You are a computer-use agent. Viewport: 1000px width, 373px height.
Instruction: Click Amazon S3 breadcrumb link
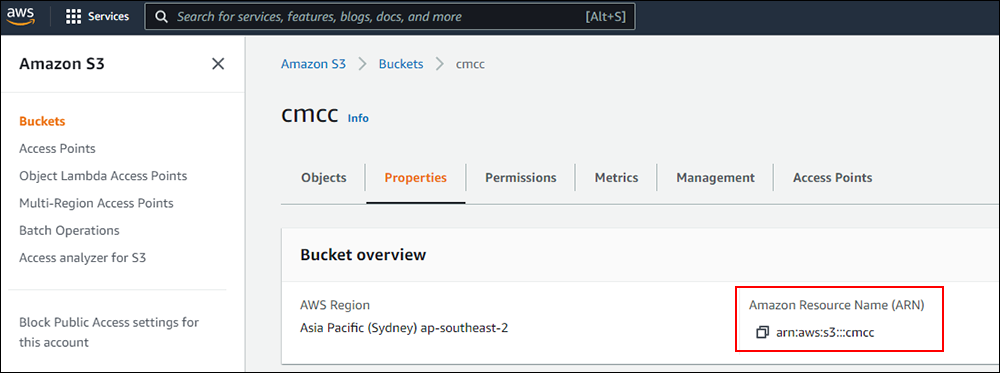click(x=313, y=64)
